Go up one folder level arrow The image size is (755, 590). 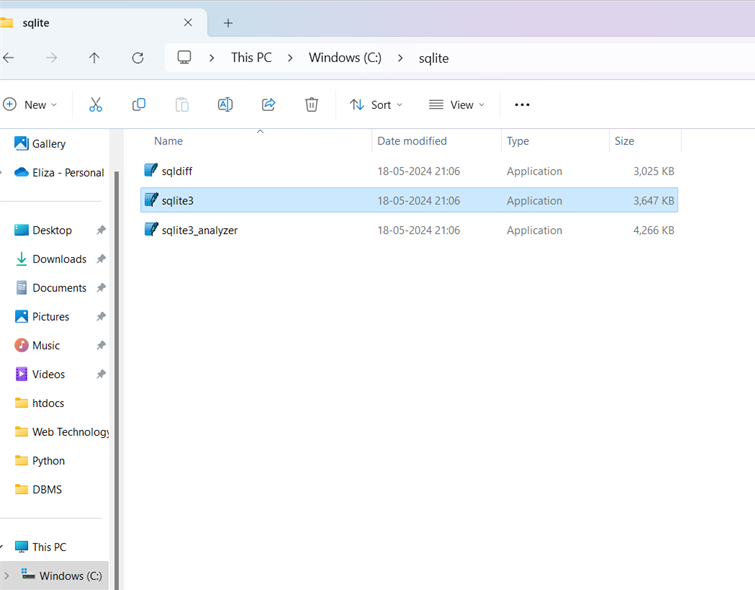tap(94, 58)
